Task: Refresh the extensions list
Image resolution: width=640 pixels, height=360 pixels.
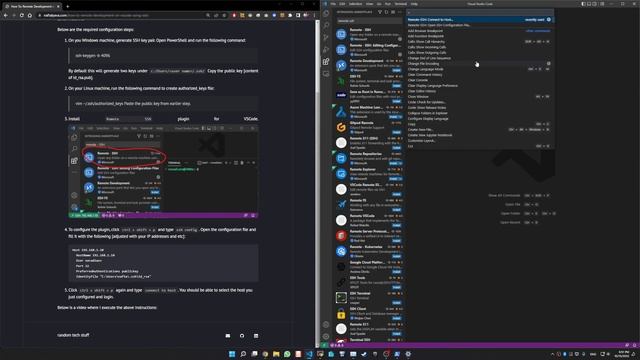Action: (387, 12)
